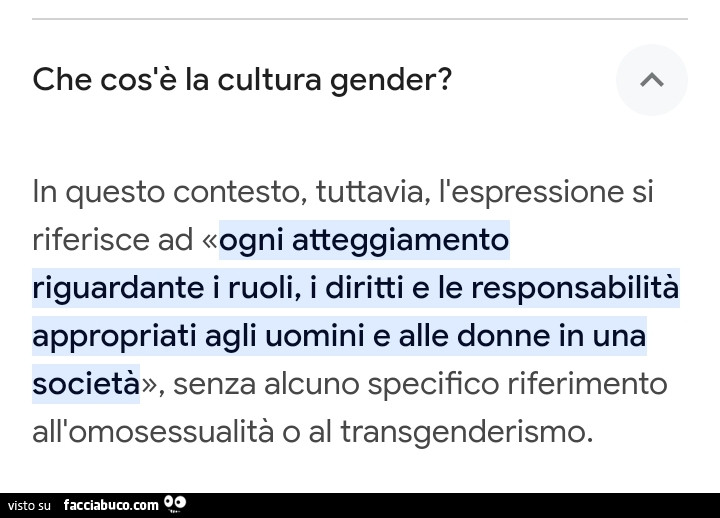This screenshot has width=720, height=518.
Task: Click the word "transgenderismo" in the answer
Action: [x=465, y=433]
